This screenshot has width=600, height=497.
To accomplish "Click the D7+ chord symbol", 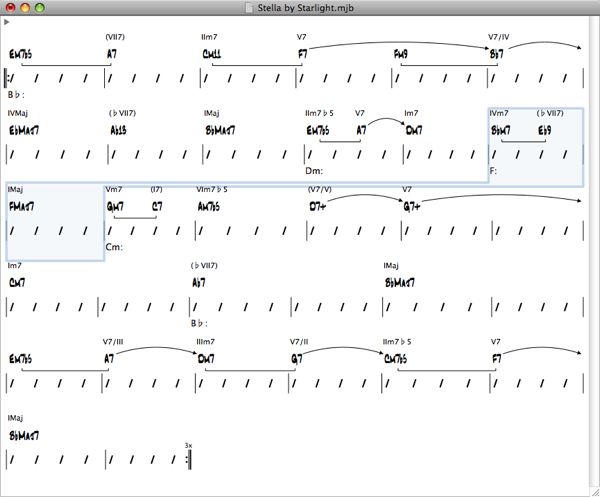I will (x=317, y=206).
